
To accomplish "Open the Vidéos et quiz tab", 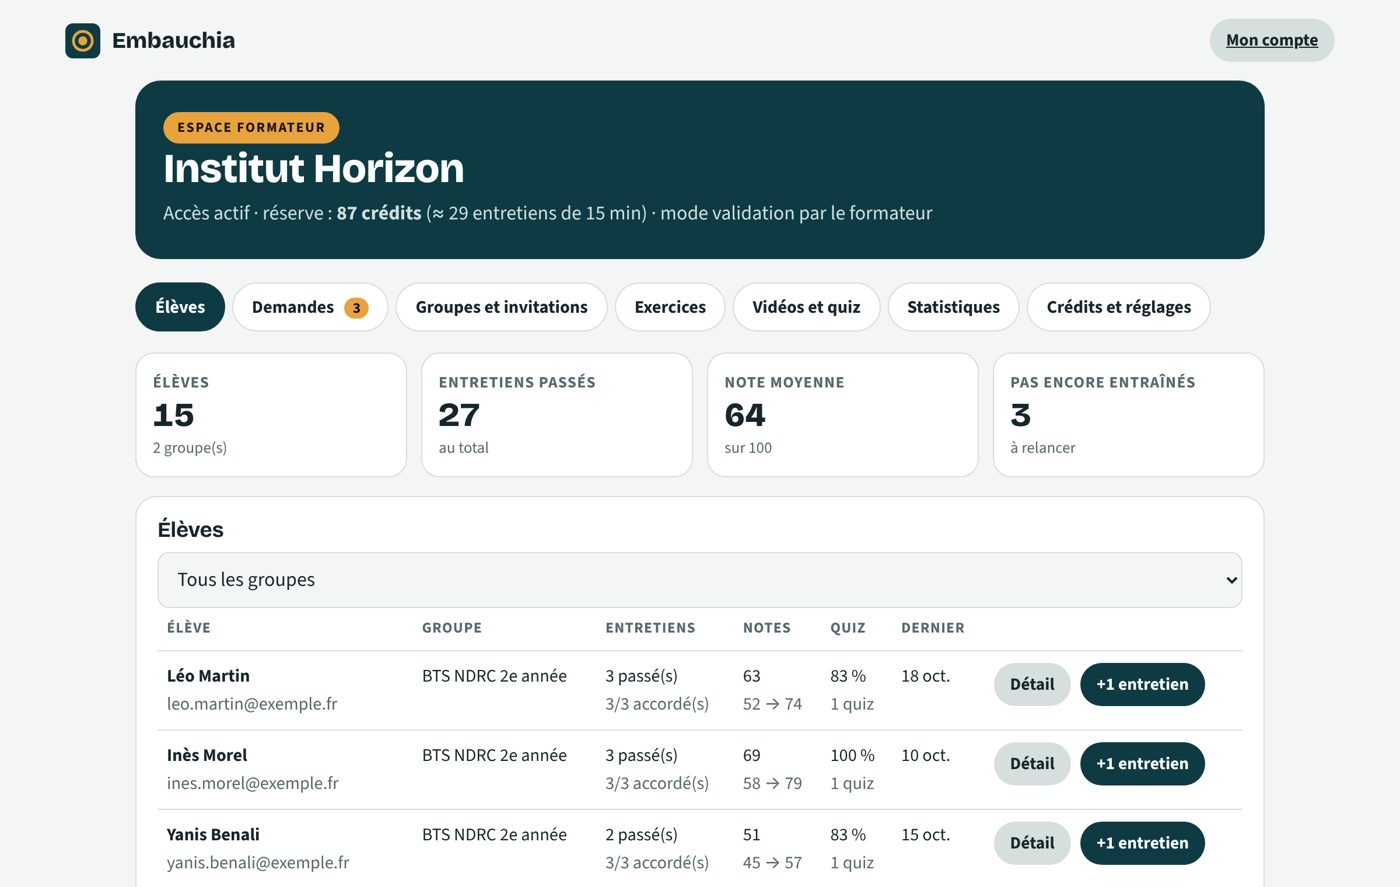I will [x=806, y=307].
